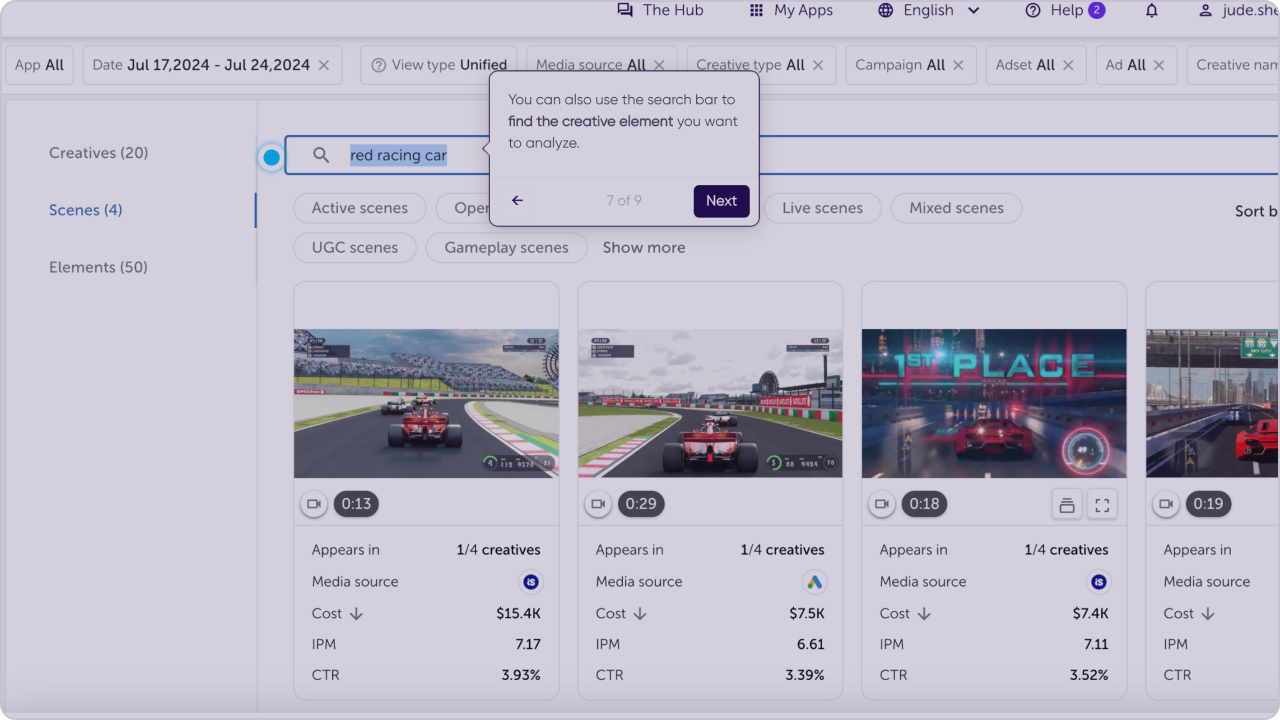Click the Show more link
The width and height of the screenshot is (1280, 720).
pos(643,248)
